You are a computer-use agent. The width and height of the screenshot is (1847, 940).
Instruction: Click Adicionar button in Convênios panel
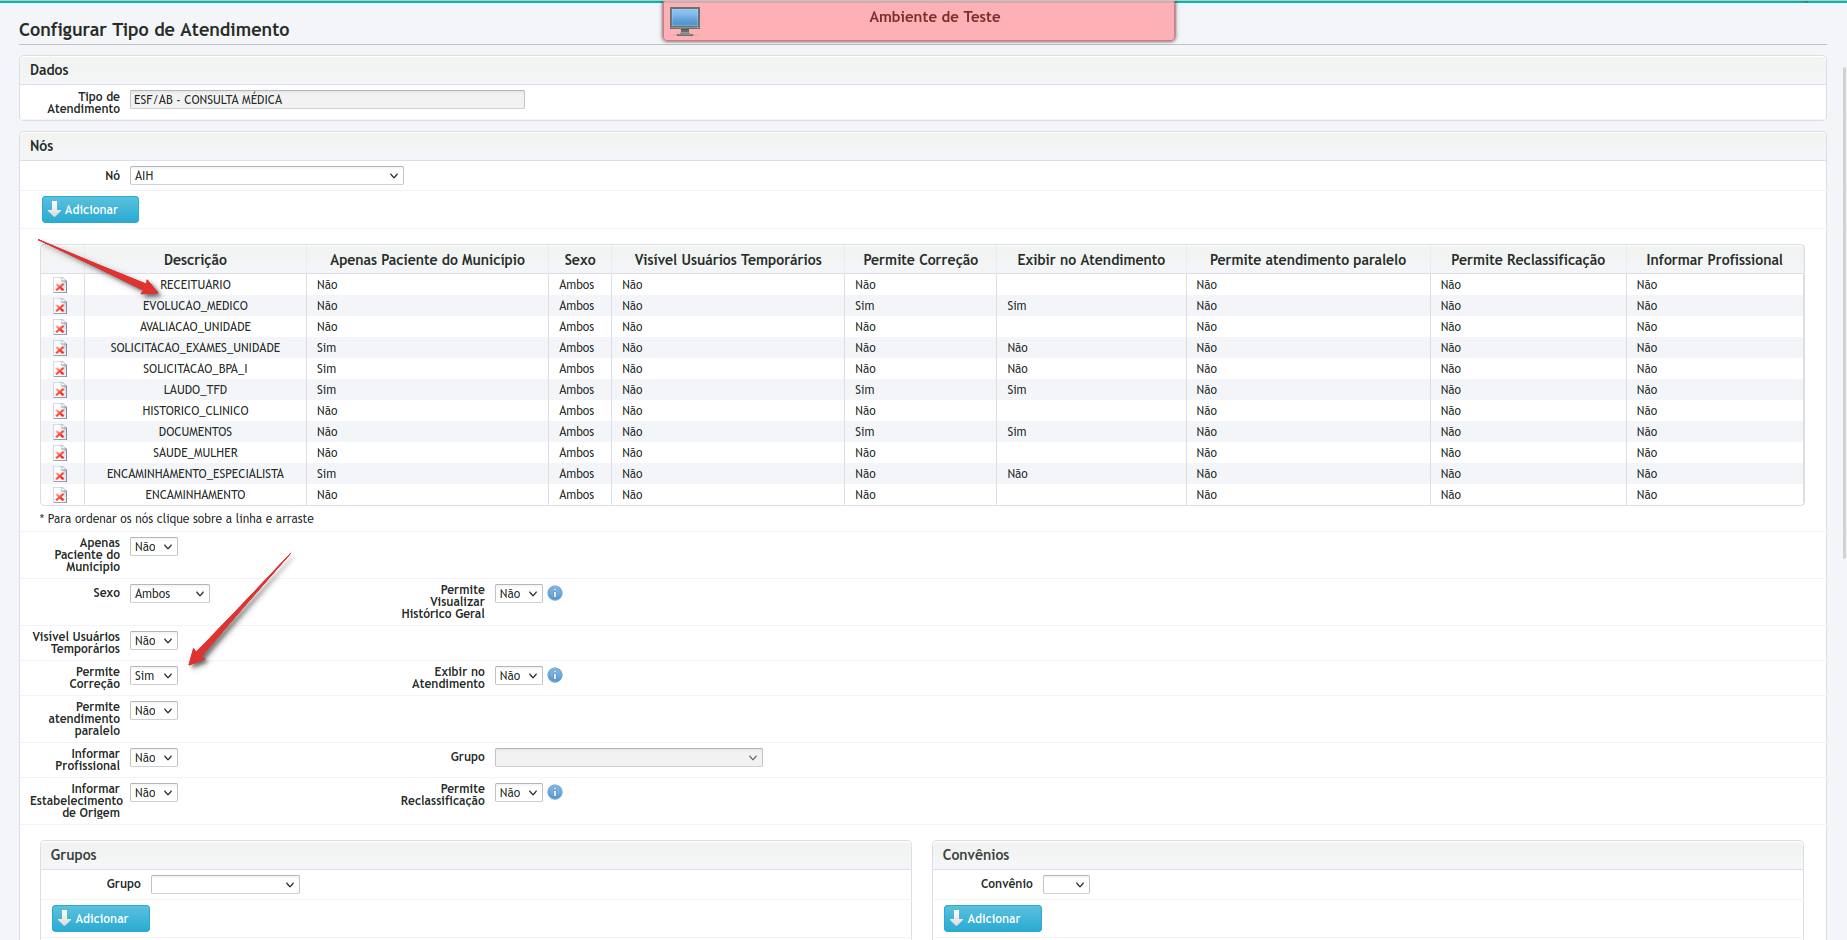(x=992, y=919)
